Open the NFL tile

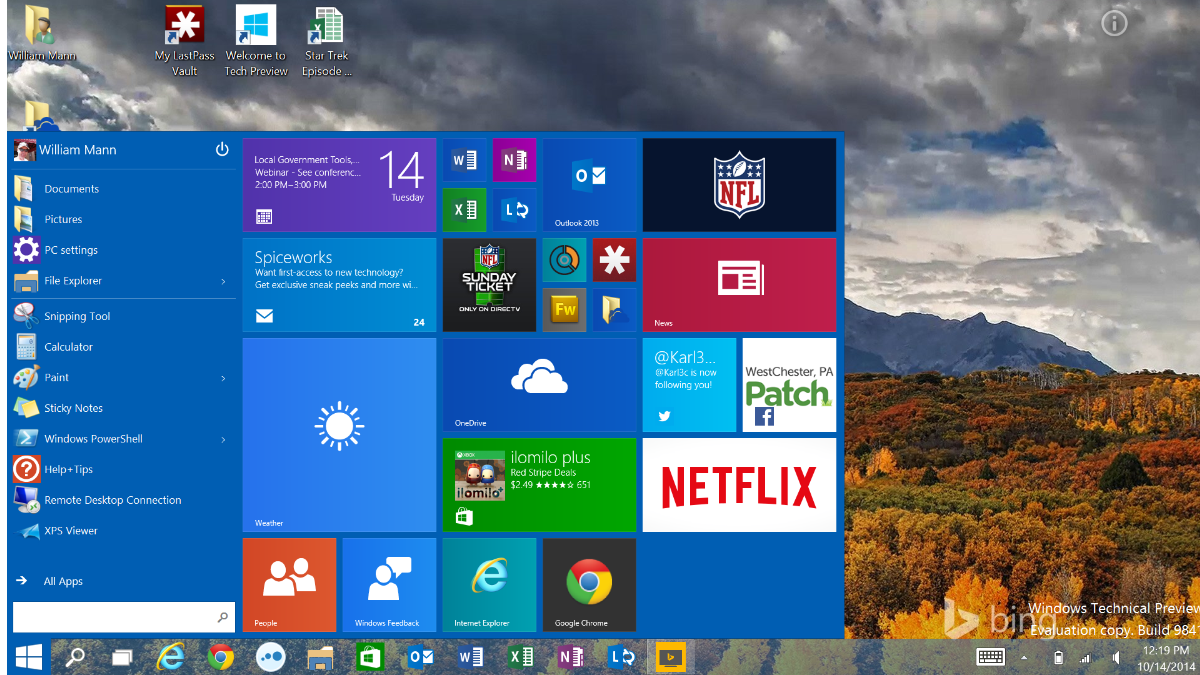[x=739, y=185]
